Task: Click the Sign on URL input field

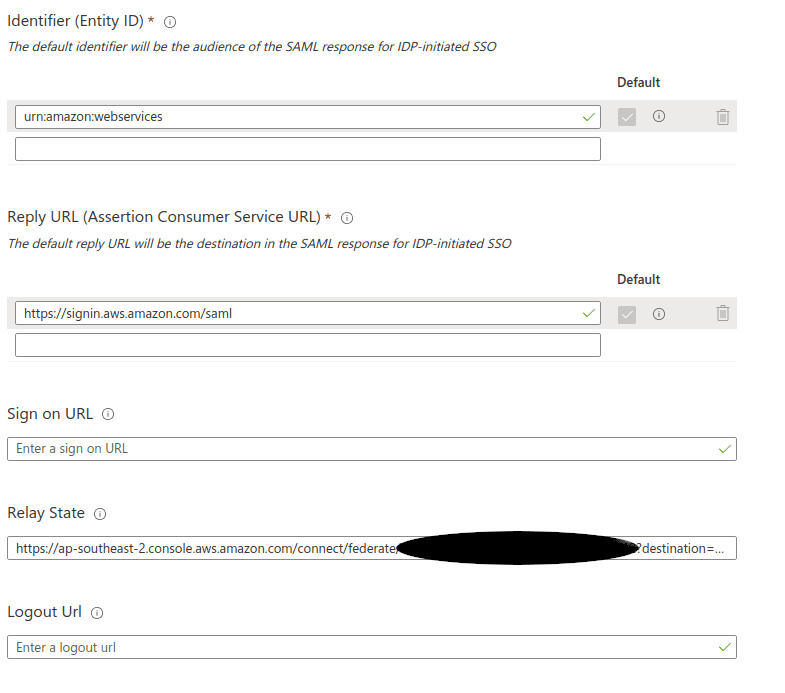Action: [372, 449]
